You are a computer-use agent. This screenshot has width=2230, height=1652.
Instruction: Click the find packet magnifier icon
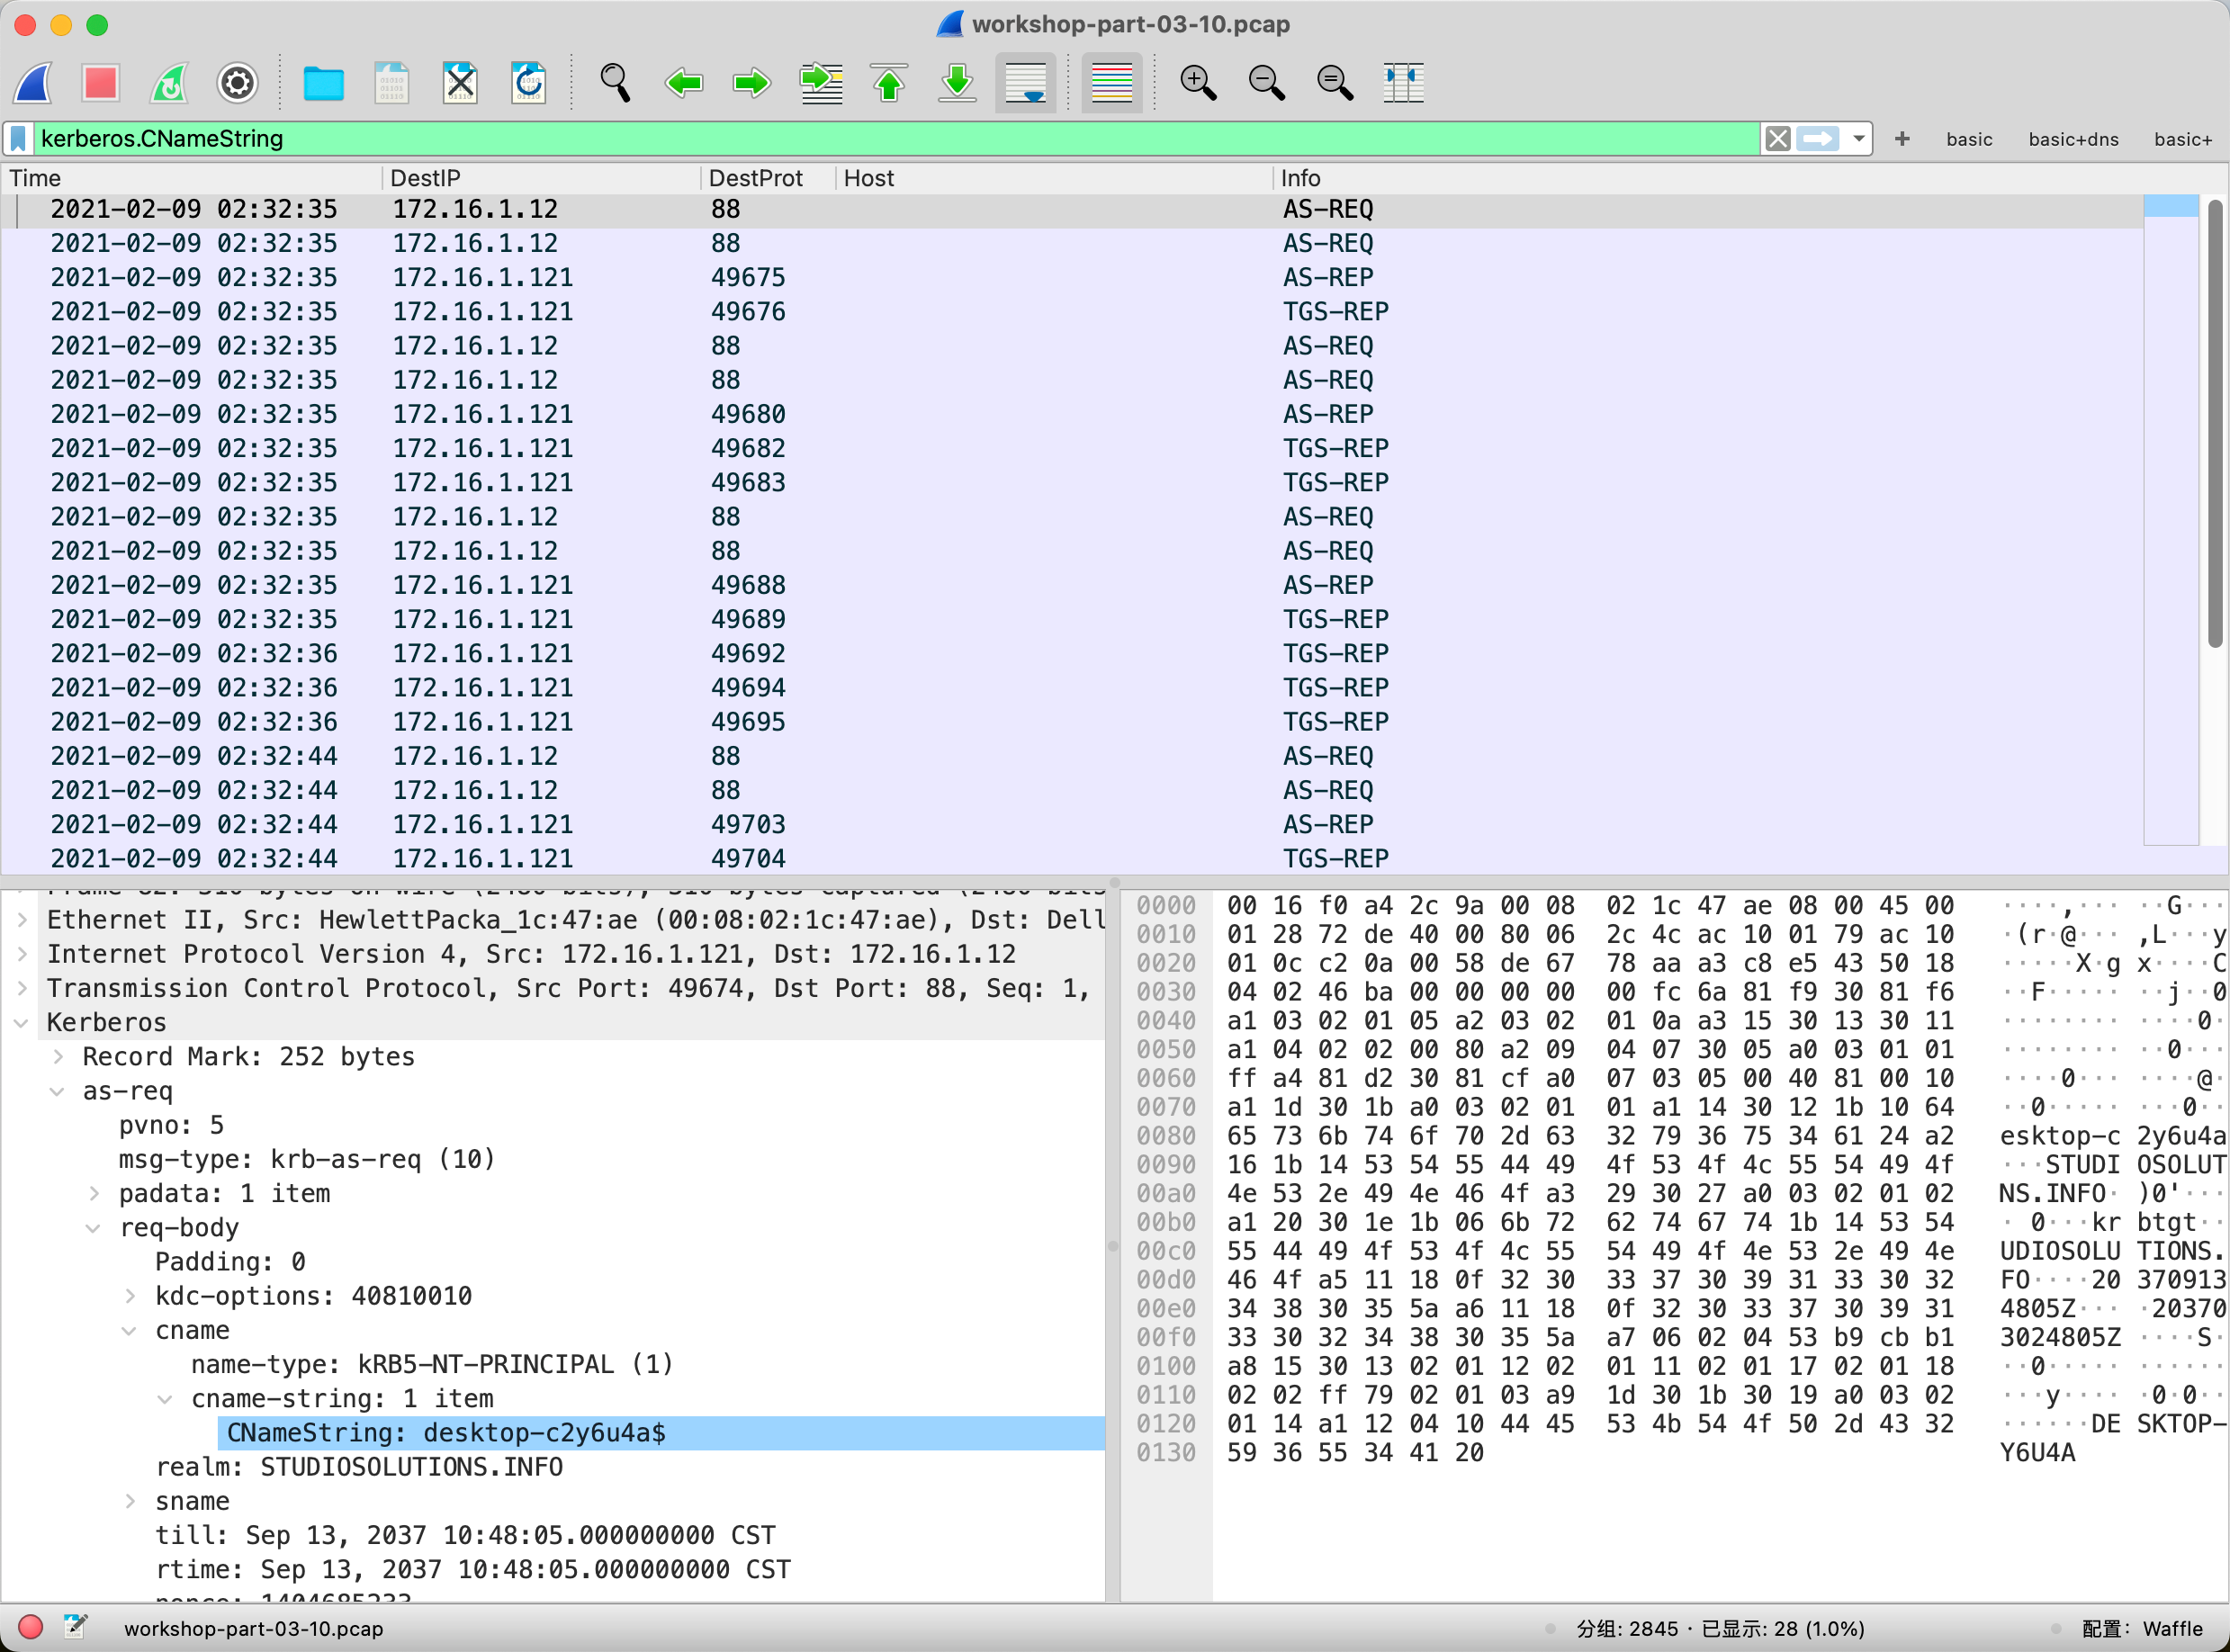tap(615, 83)
